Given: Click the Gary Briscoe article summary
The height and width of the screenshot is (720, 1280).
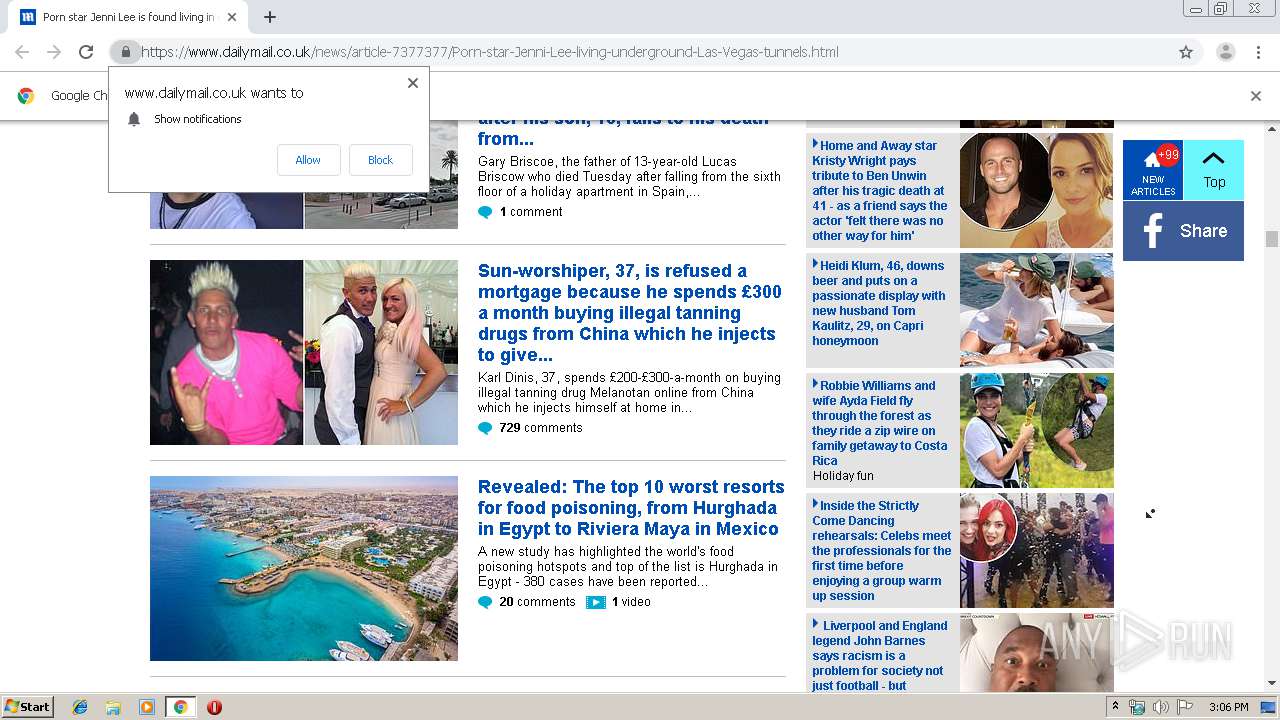Looking at the screenshot, I should coord(629,176).
